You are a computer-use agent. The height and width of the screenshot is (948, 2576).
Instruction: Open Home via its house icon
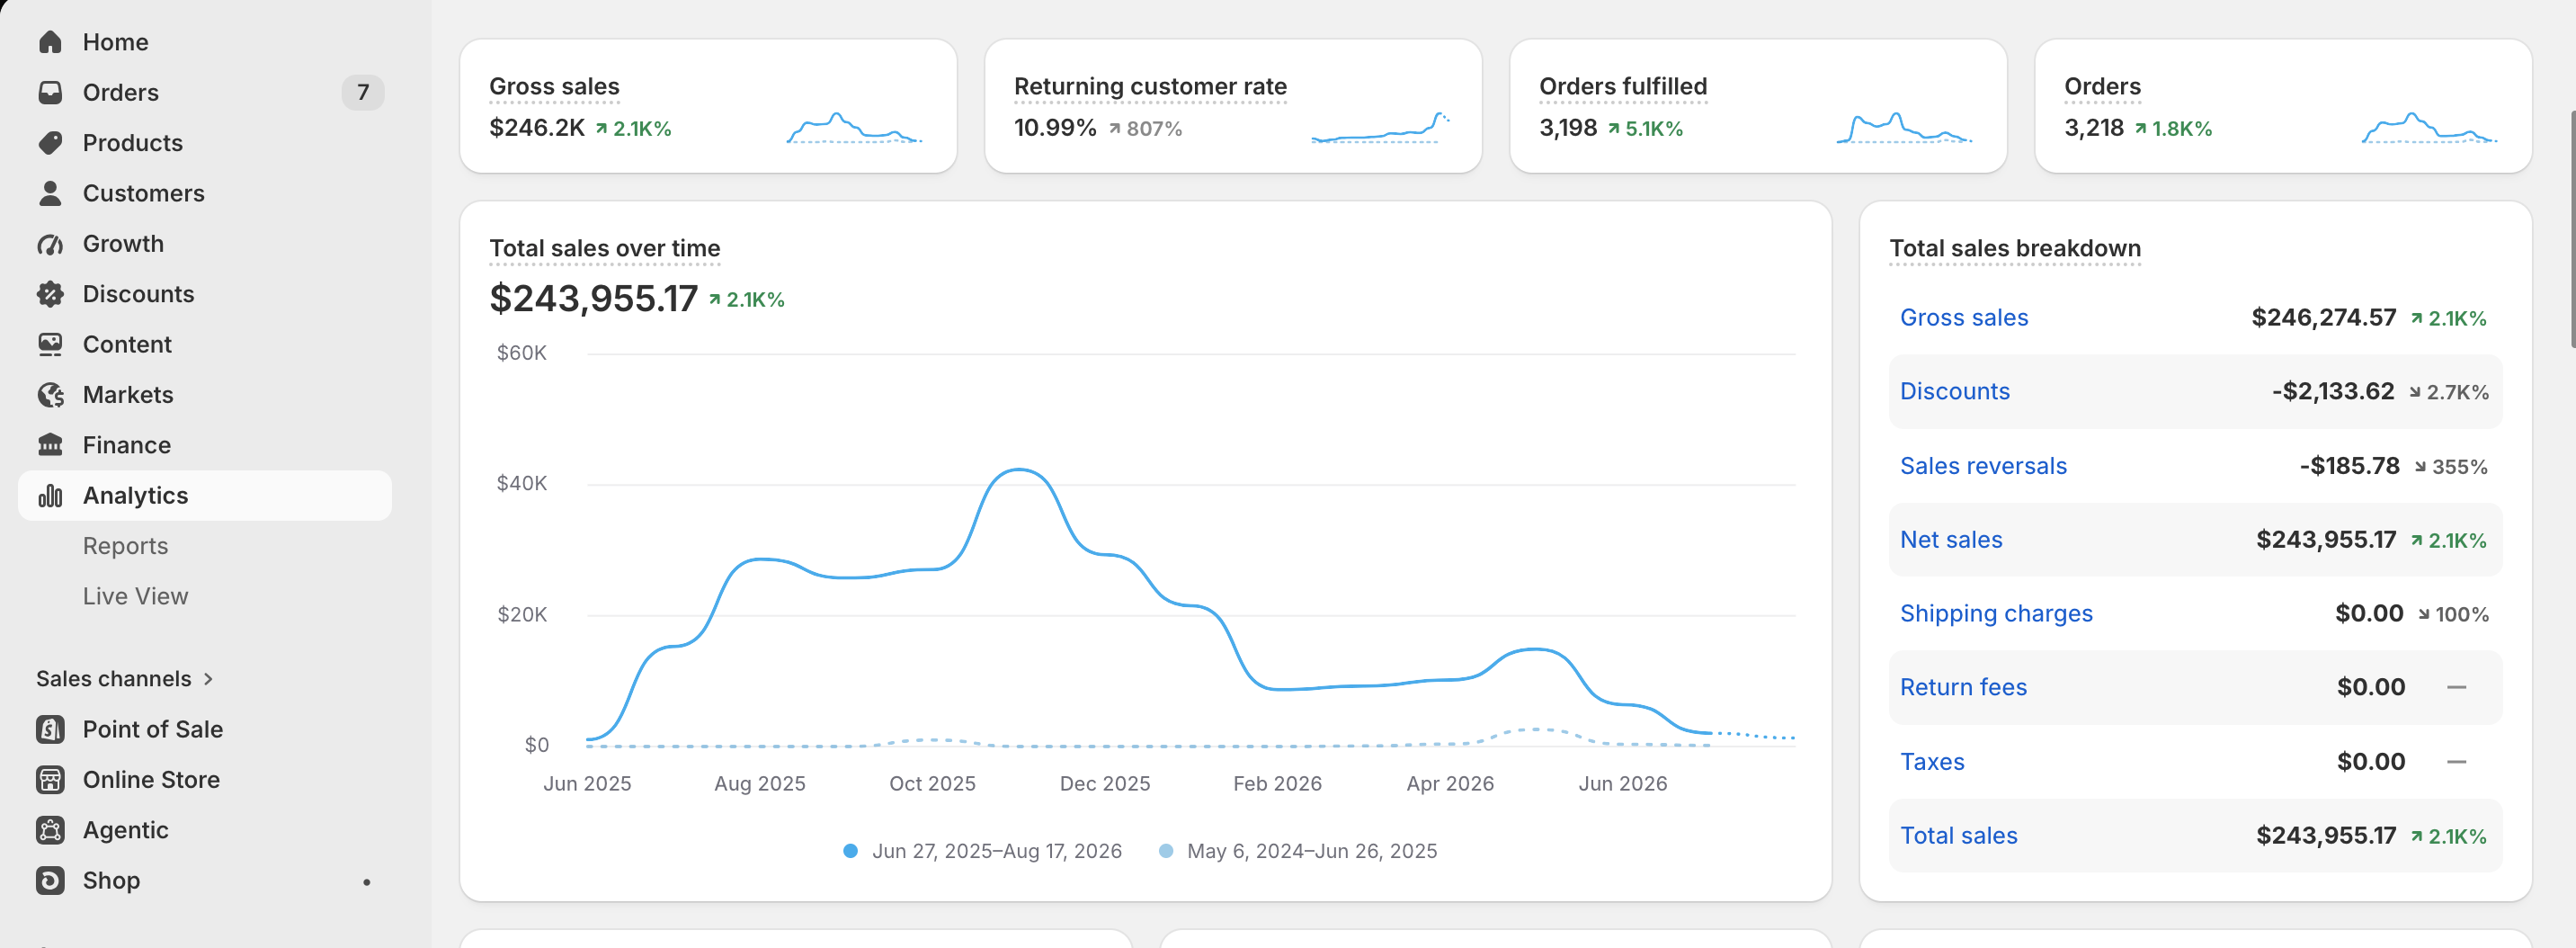tap(50, 42)
